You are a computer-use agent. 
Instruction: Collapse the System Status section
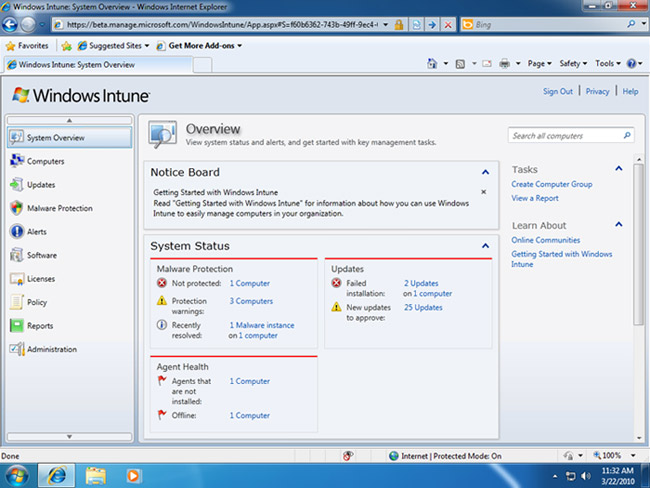[x=485, y=246]
